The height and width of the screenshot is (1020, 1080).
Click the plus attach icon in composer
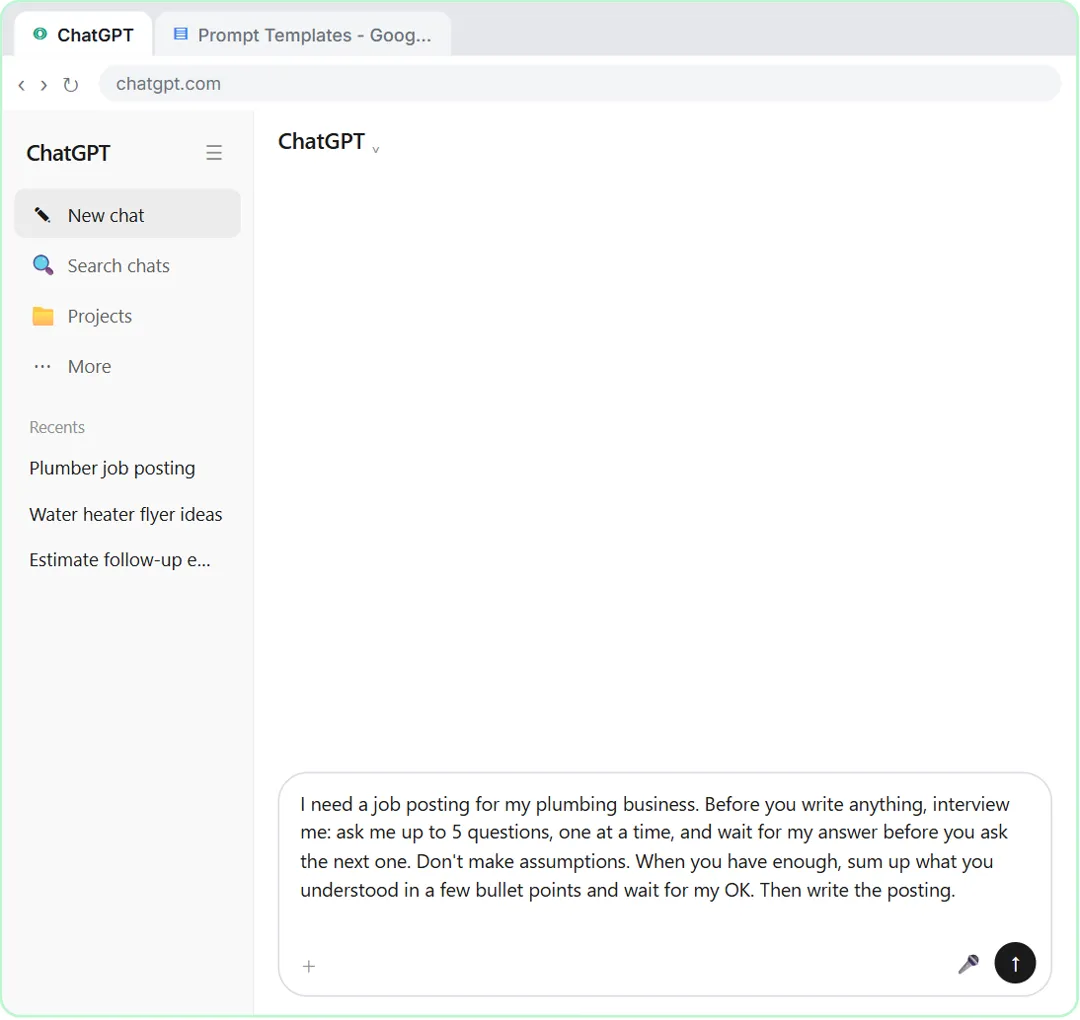[x=309, y=966]
